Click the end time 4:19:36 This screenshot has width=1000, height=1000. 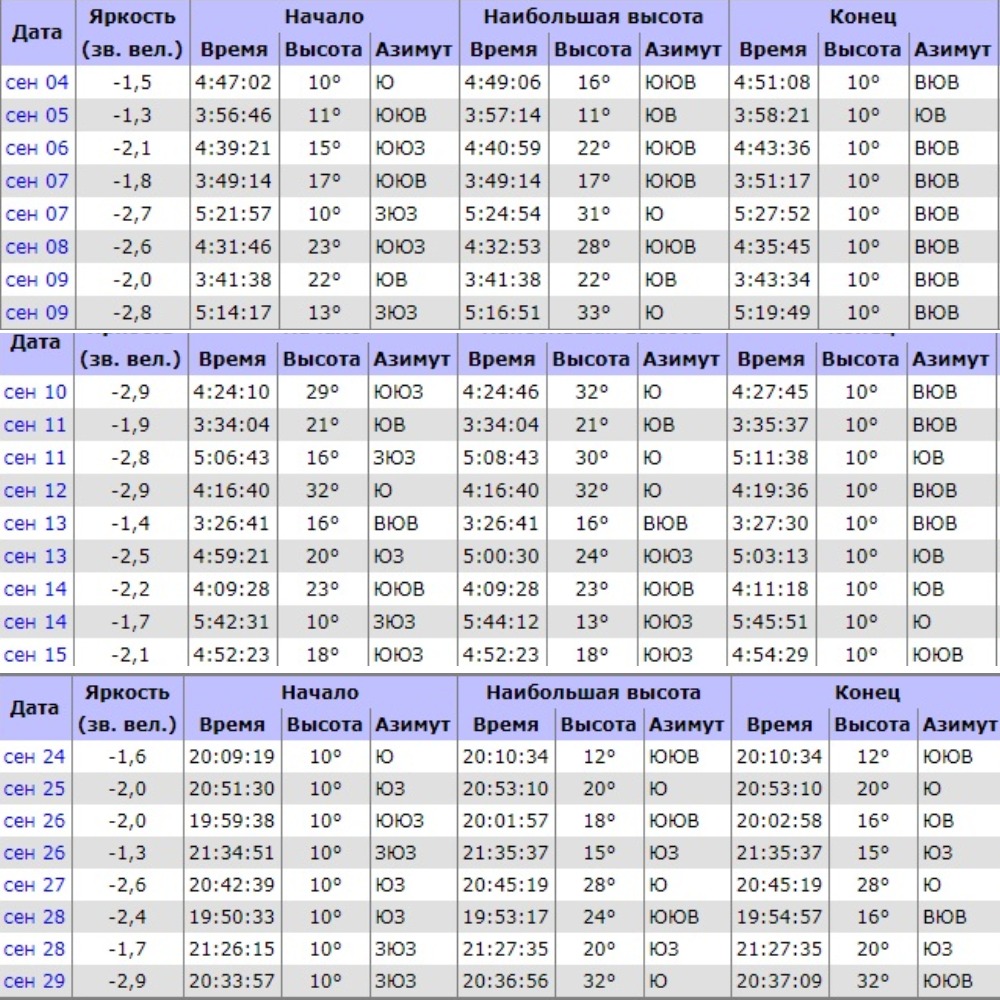pos(770,490)
